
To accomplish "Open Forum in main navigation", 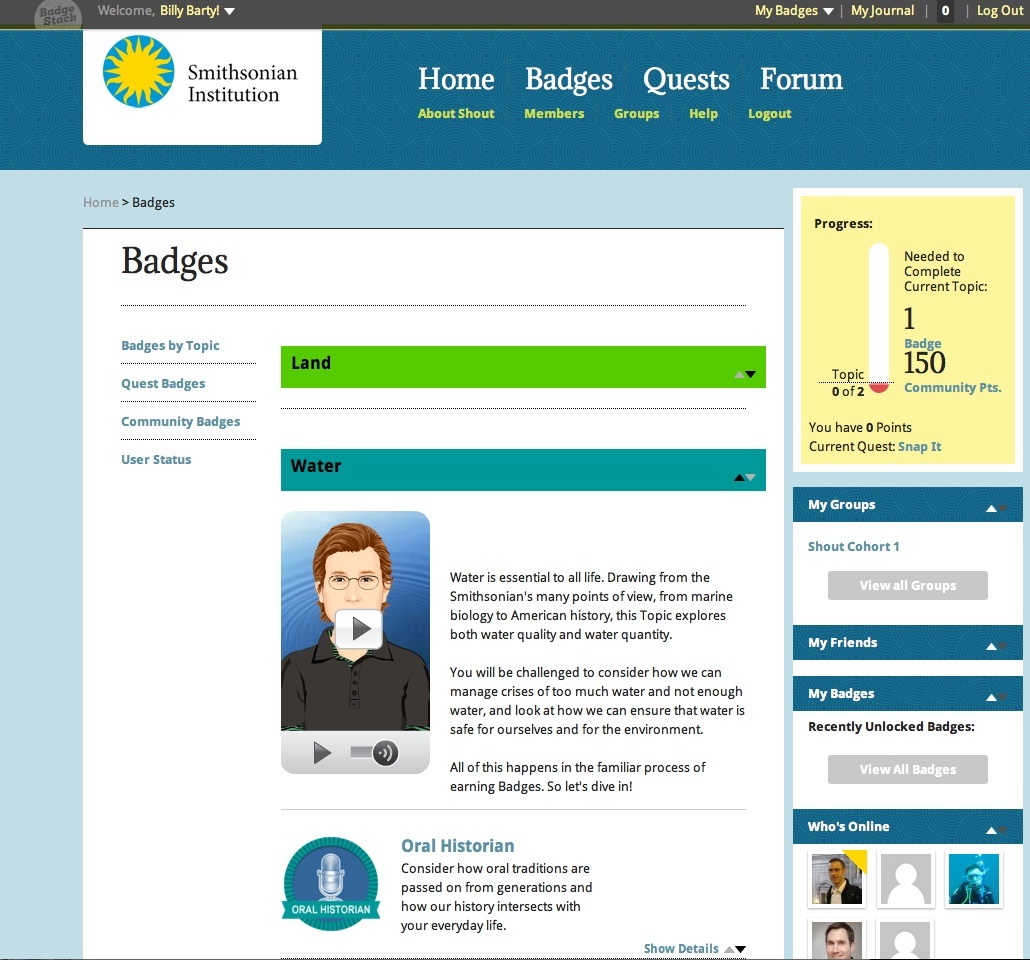I will click(801, 79).
